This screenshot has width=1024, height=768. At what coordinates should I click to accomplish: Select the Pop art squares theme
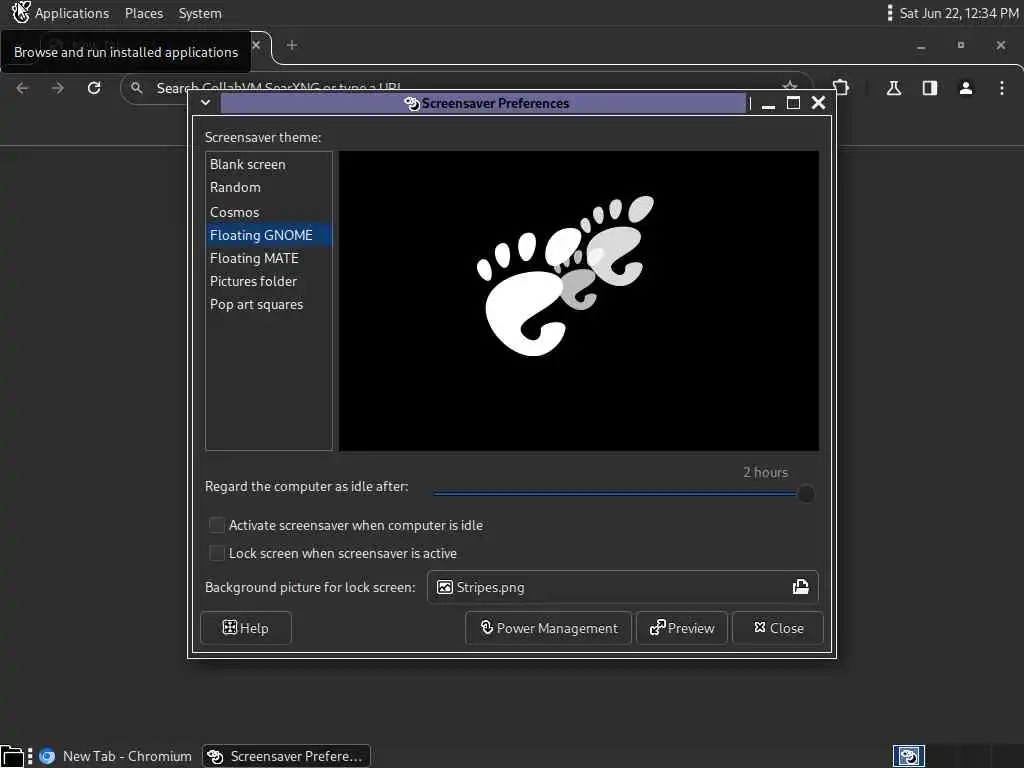click(268, 304)
